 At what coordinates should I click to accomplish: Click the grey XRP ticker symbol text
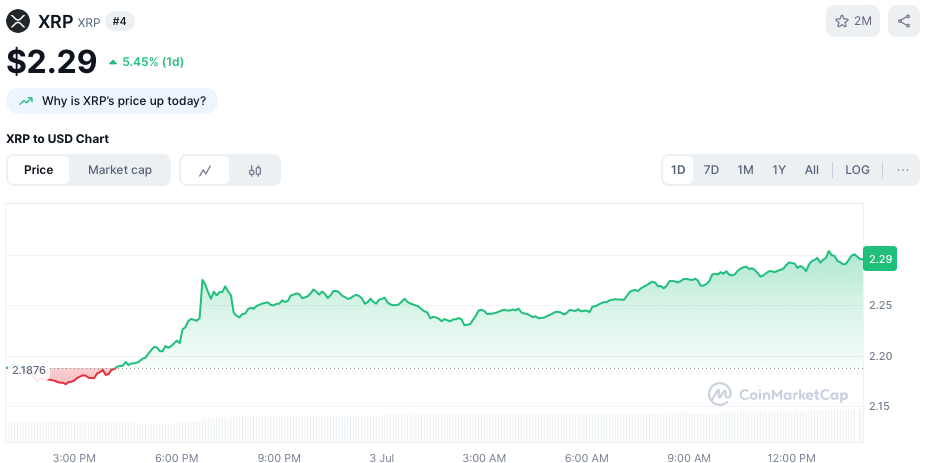pyautogui.click(x=89, y=23)
